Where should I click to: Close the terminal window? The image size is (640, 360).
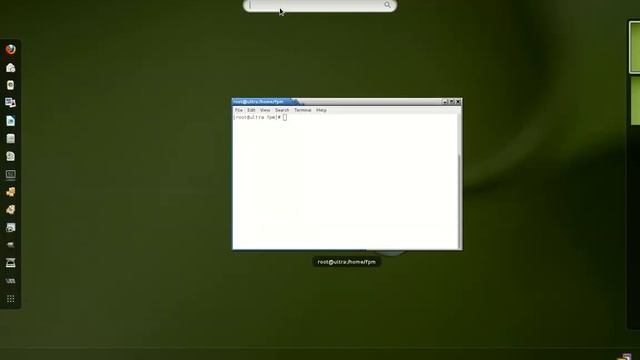tap(458, 102)
